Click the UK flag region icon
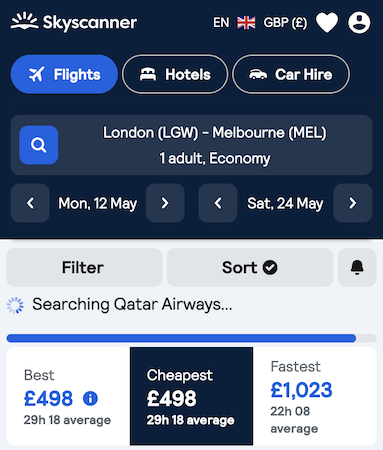 pyautogui.click(x=246, y=23)
